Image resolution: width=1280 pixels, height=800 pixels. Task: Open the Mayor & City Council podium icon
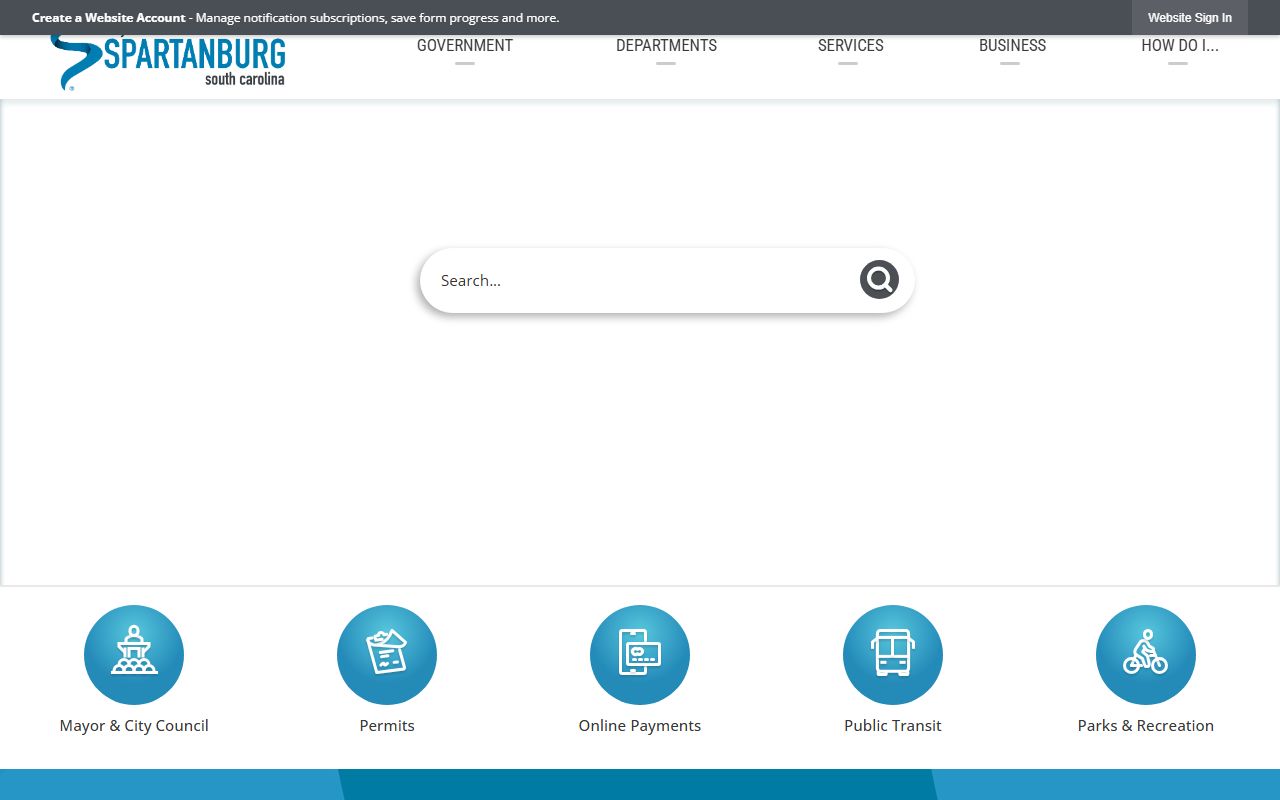click(x=134, y=654)
